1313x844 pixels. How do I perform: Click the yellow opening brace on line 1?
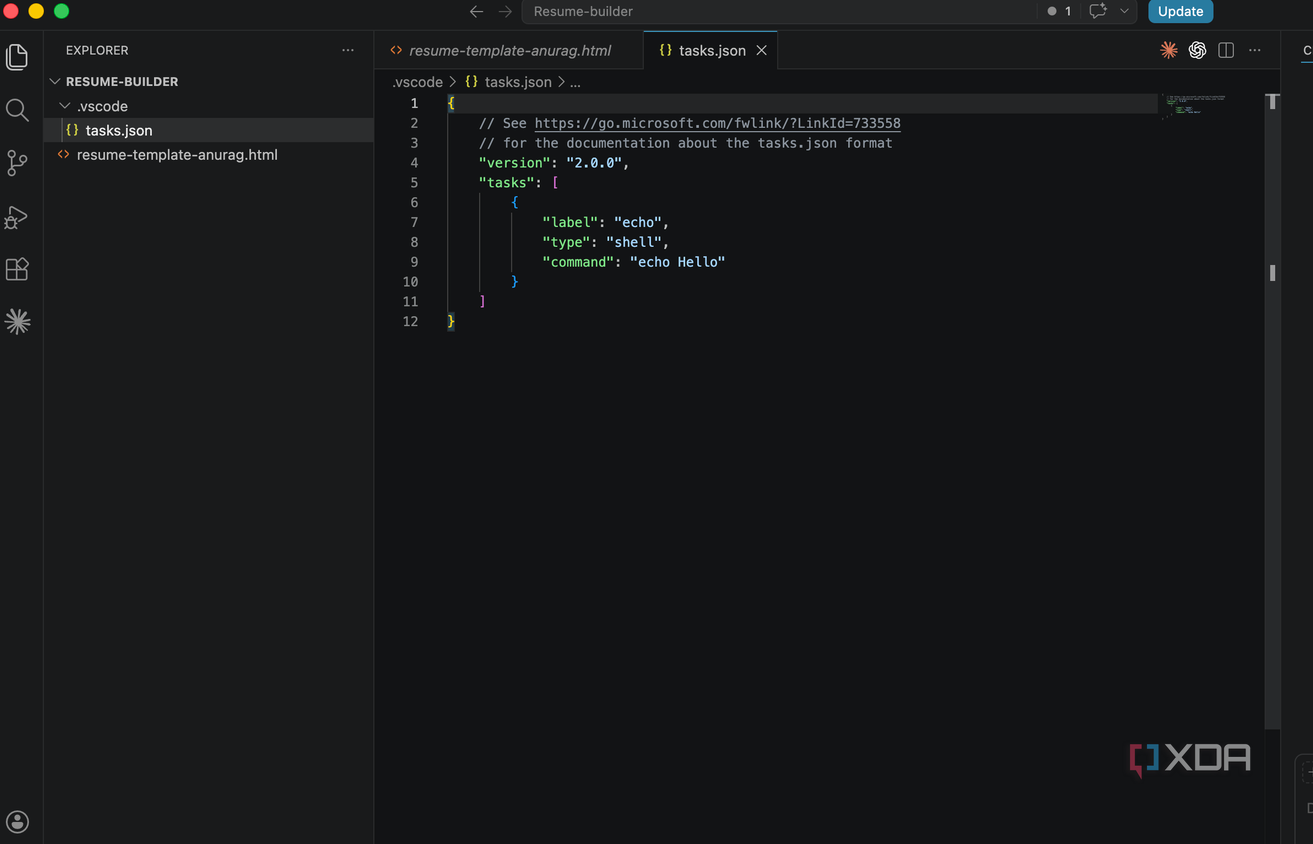click(x=451, y=103)
